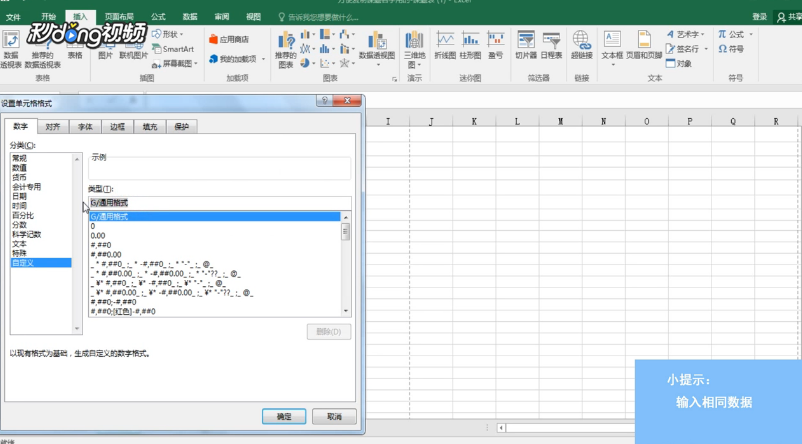Open the 视图 (View) ribbon tab
This screenshot has width=802, height=444.
(253, 17)
